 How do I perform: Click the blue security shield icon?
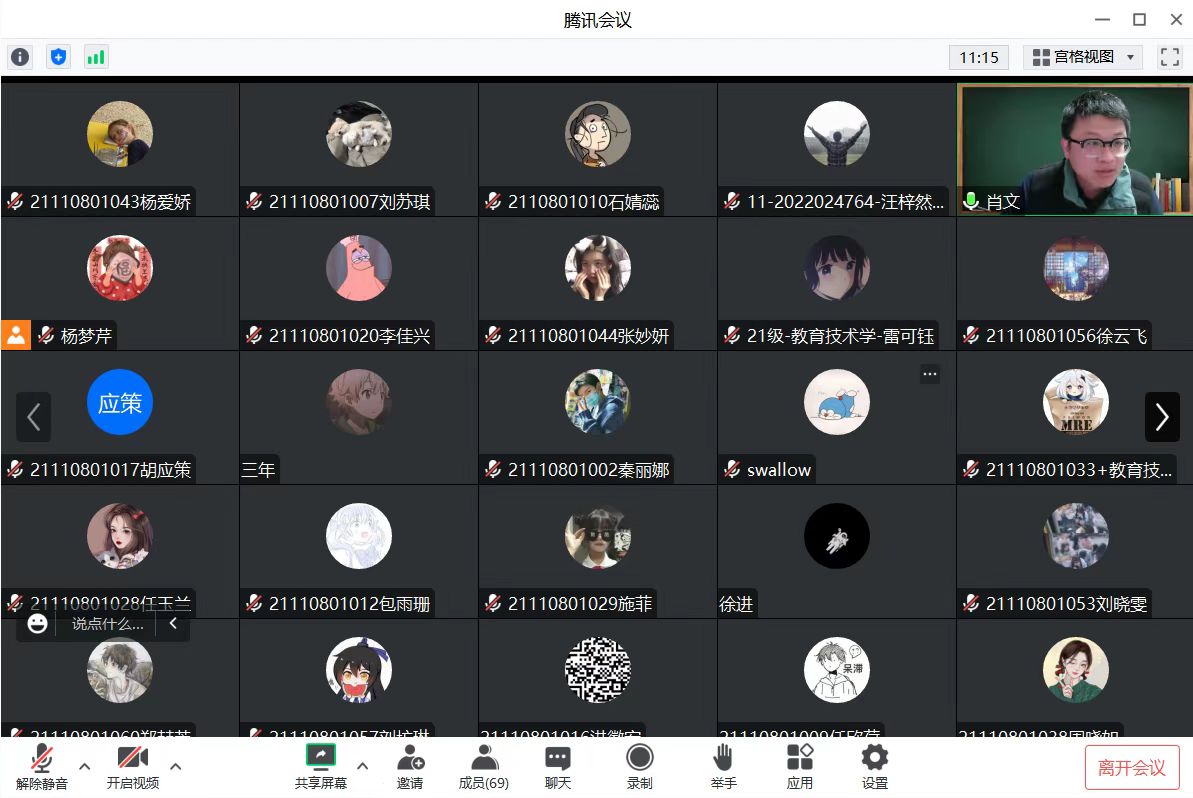point(59,57)
